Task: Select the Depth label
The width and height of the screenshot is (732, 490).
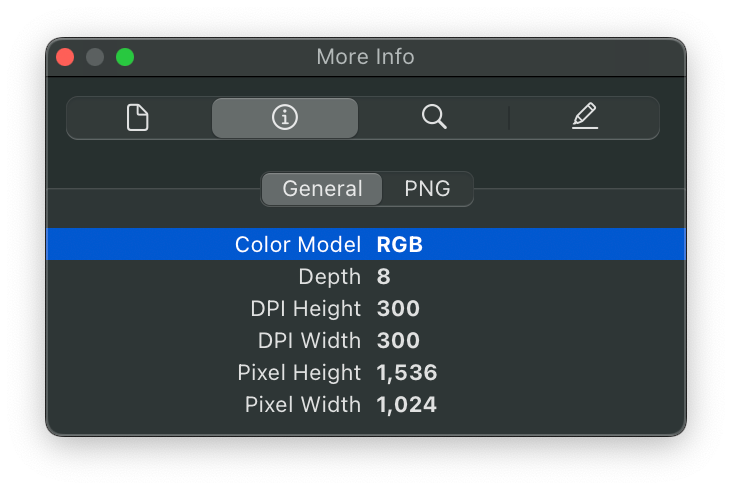Action: coord(329,277)
